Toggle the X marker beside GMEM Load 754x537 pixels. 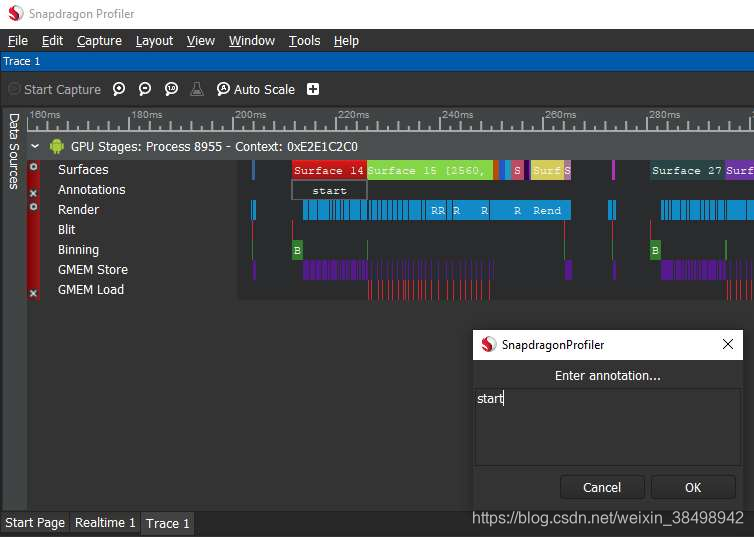click(x=33, y=293)
